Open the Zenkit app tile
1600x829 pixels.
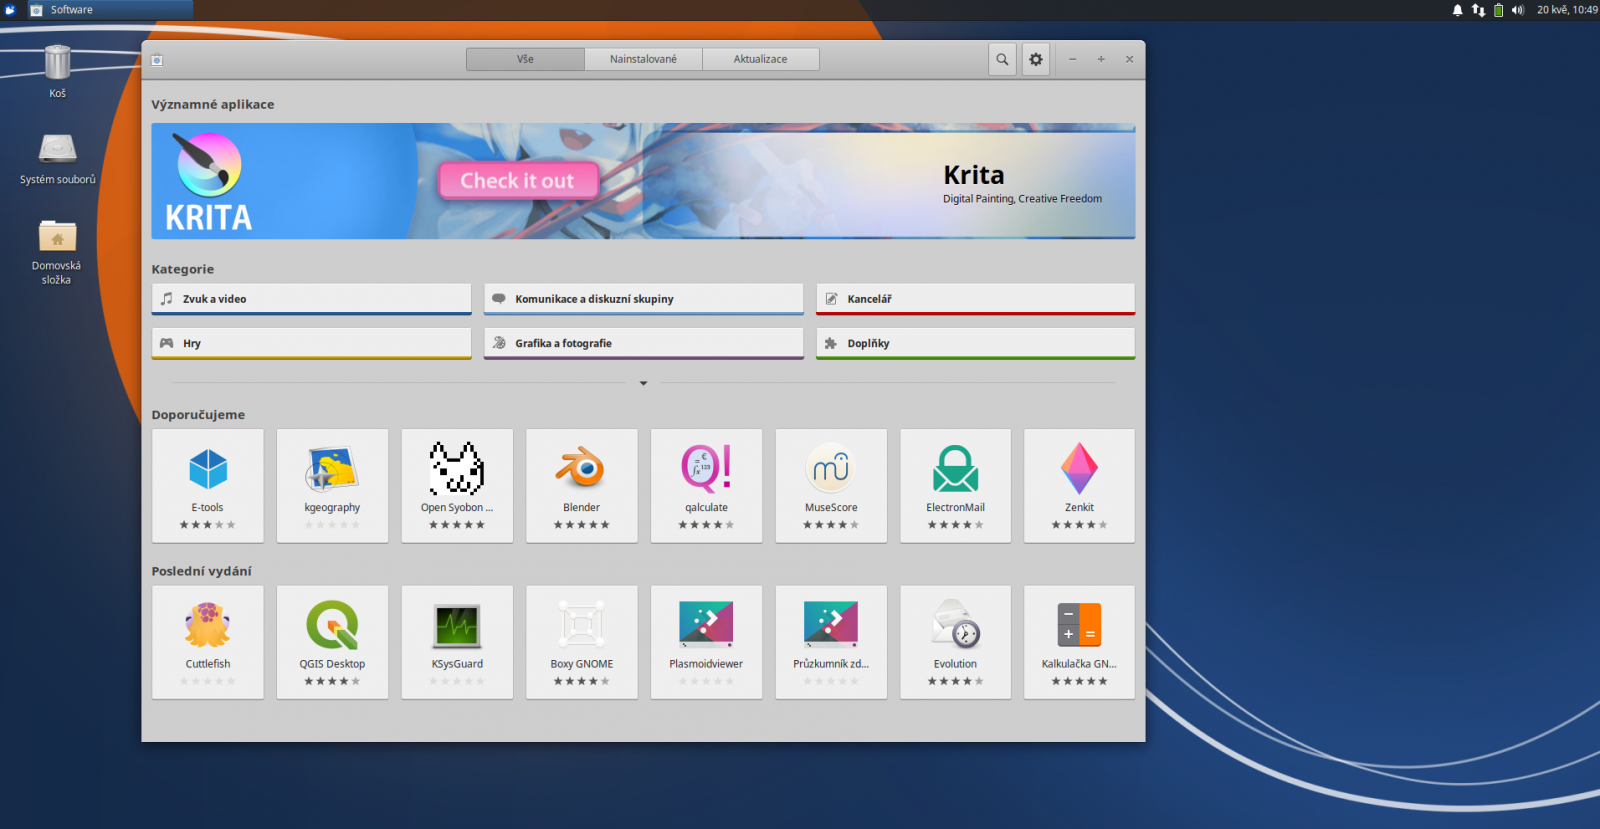coord(1079,486)
